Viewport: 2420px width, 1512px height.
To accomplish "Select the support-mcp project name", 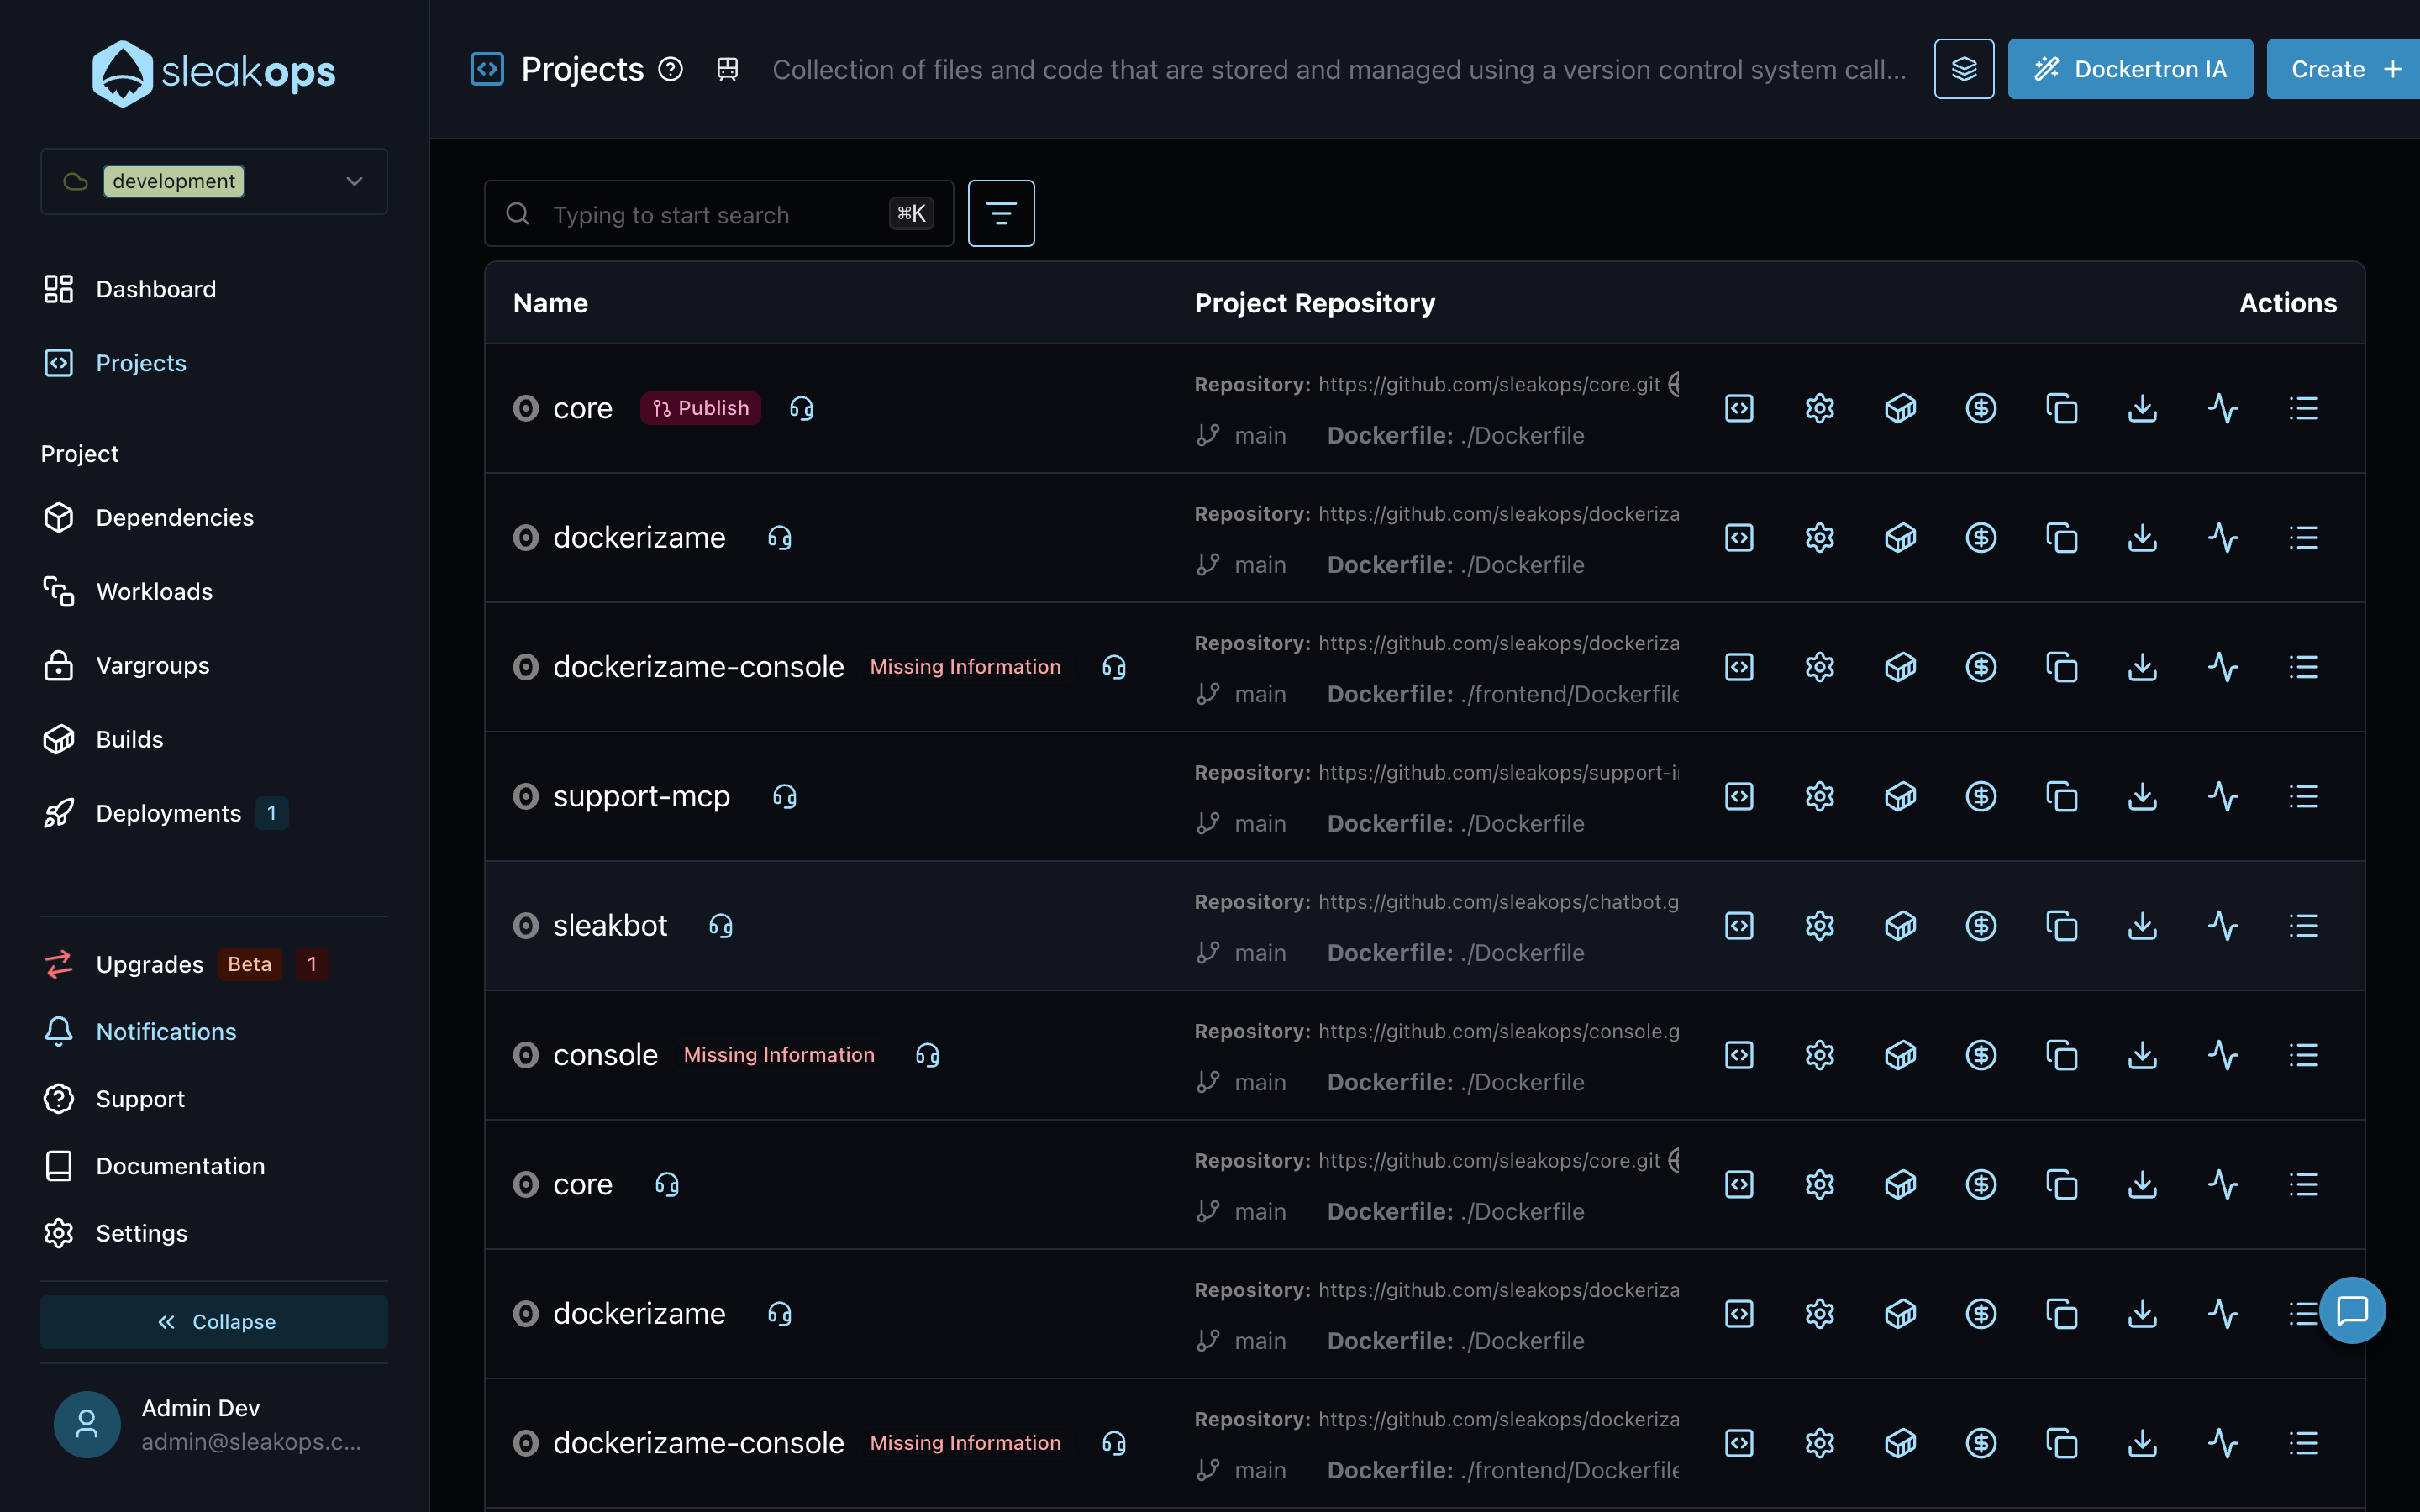I will click(642, 796).
